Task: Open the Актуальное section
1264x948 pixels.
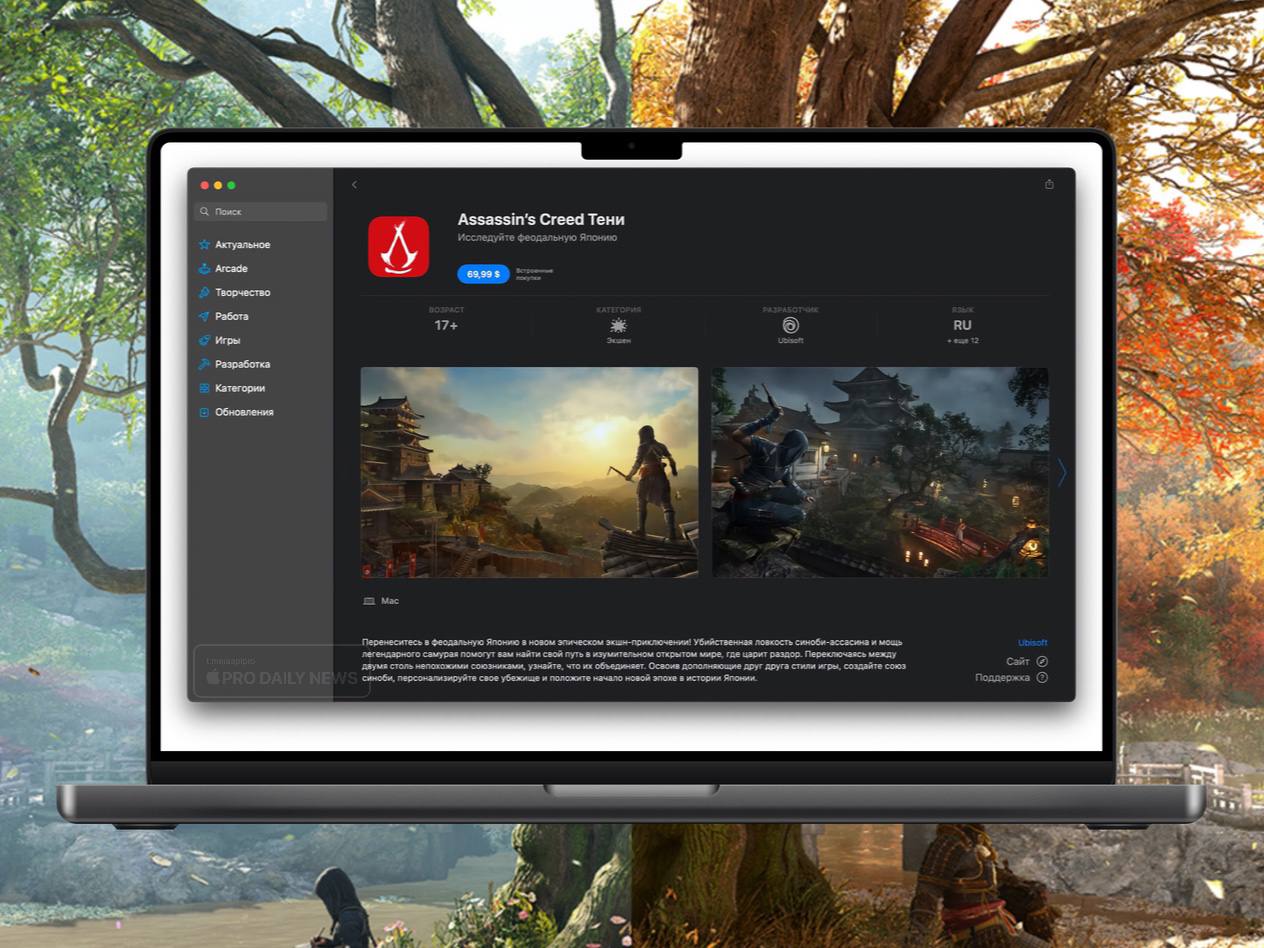Action: pyautogui.click(x=242, y=245)
